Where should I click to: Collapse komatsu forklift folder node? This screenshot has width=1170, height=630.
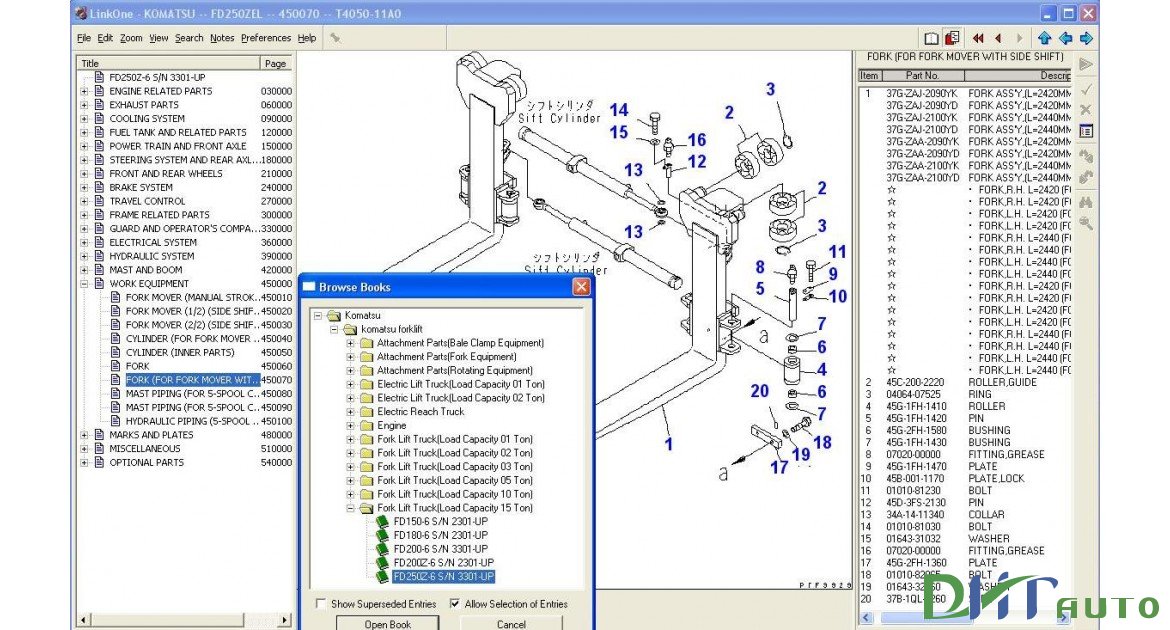click(x=334, y=329)
